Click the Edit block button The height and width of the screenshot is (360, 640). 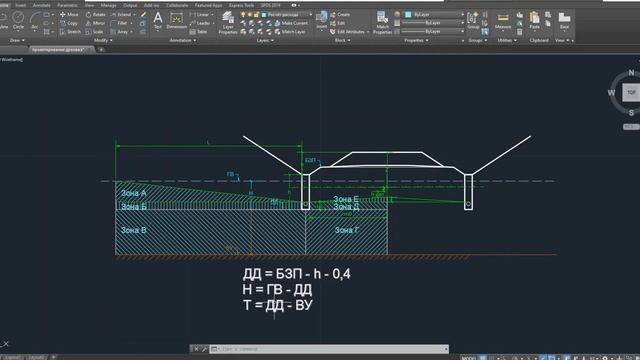338,23
